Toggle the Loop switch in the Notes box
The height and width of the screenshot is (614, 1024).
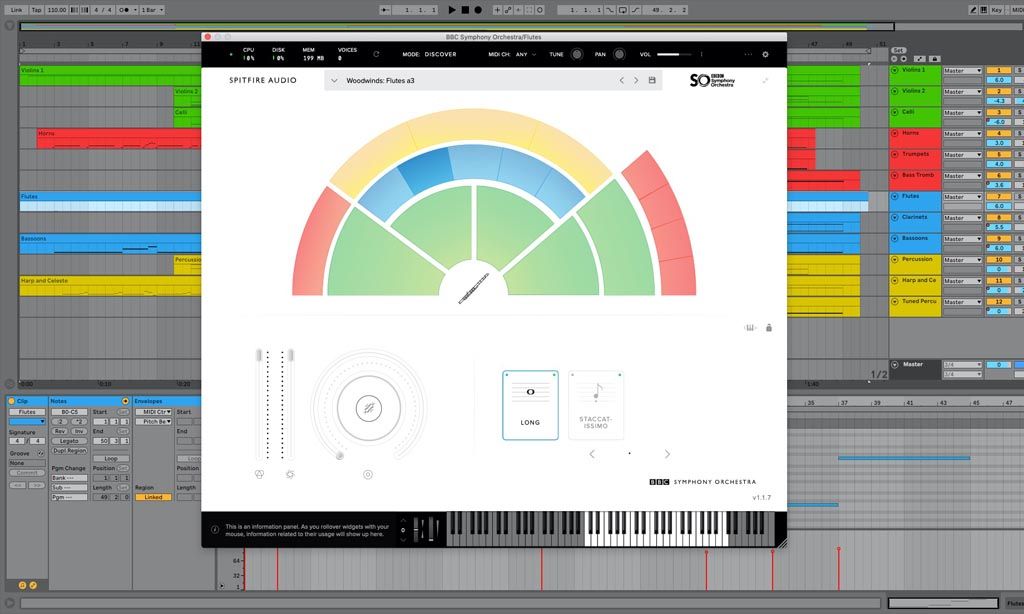110,459
